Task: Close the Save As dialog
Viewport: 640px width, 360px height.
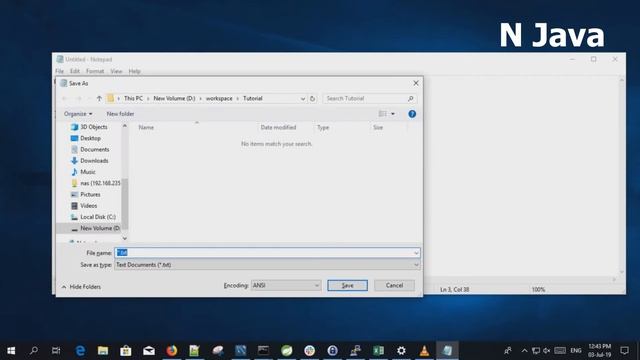Action: [x=416, y=83]
